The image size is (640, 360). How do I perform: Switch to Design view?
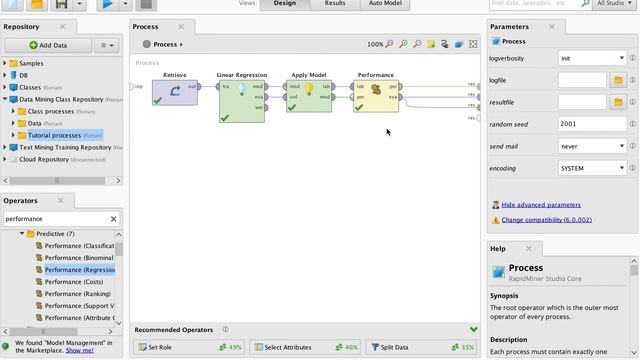[284, 3]
